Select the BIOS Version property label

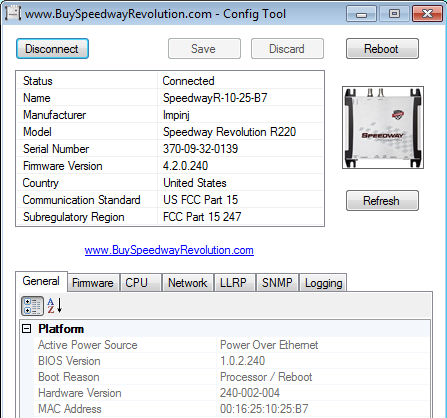[69, 361]
